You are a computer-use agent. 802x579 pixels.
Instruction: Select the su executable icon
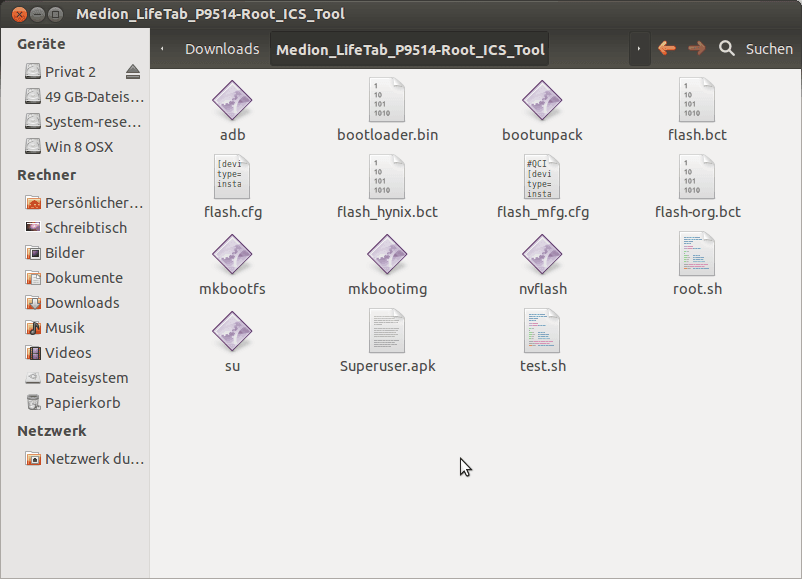(232, 331)
